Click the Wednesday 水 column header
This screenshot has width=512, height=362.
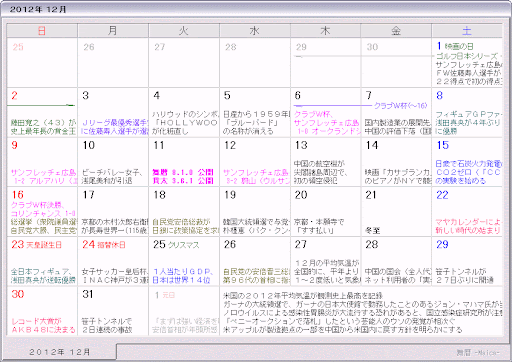255,31
